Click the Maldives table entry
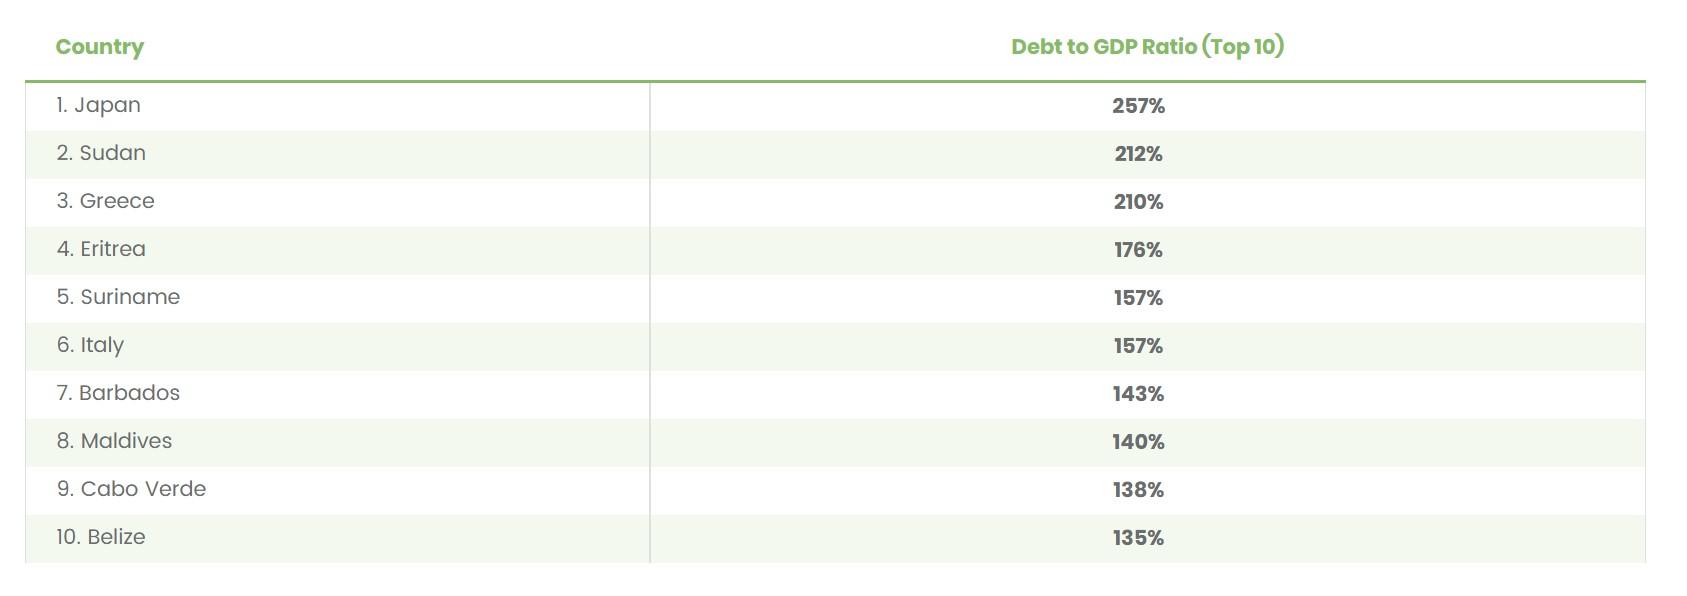This screenshot has height=596, width=1687. pos(114,441)
